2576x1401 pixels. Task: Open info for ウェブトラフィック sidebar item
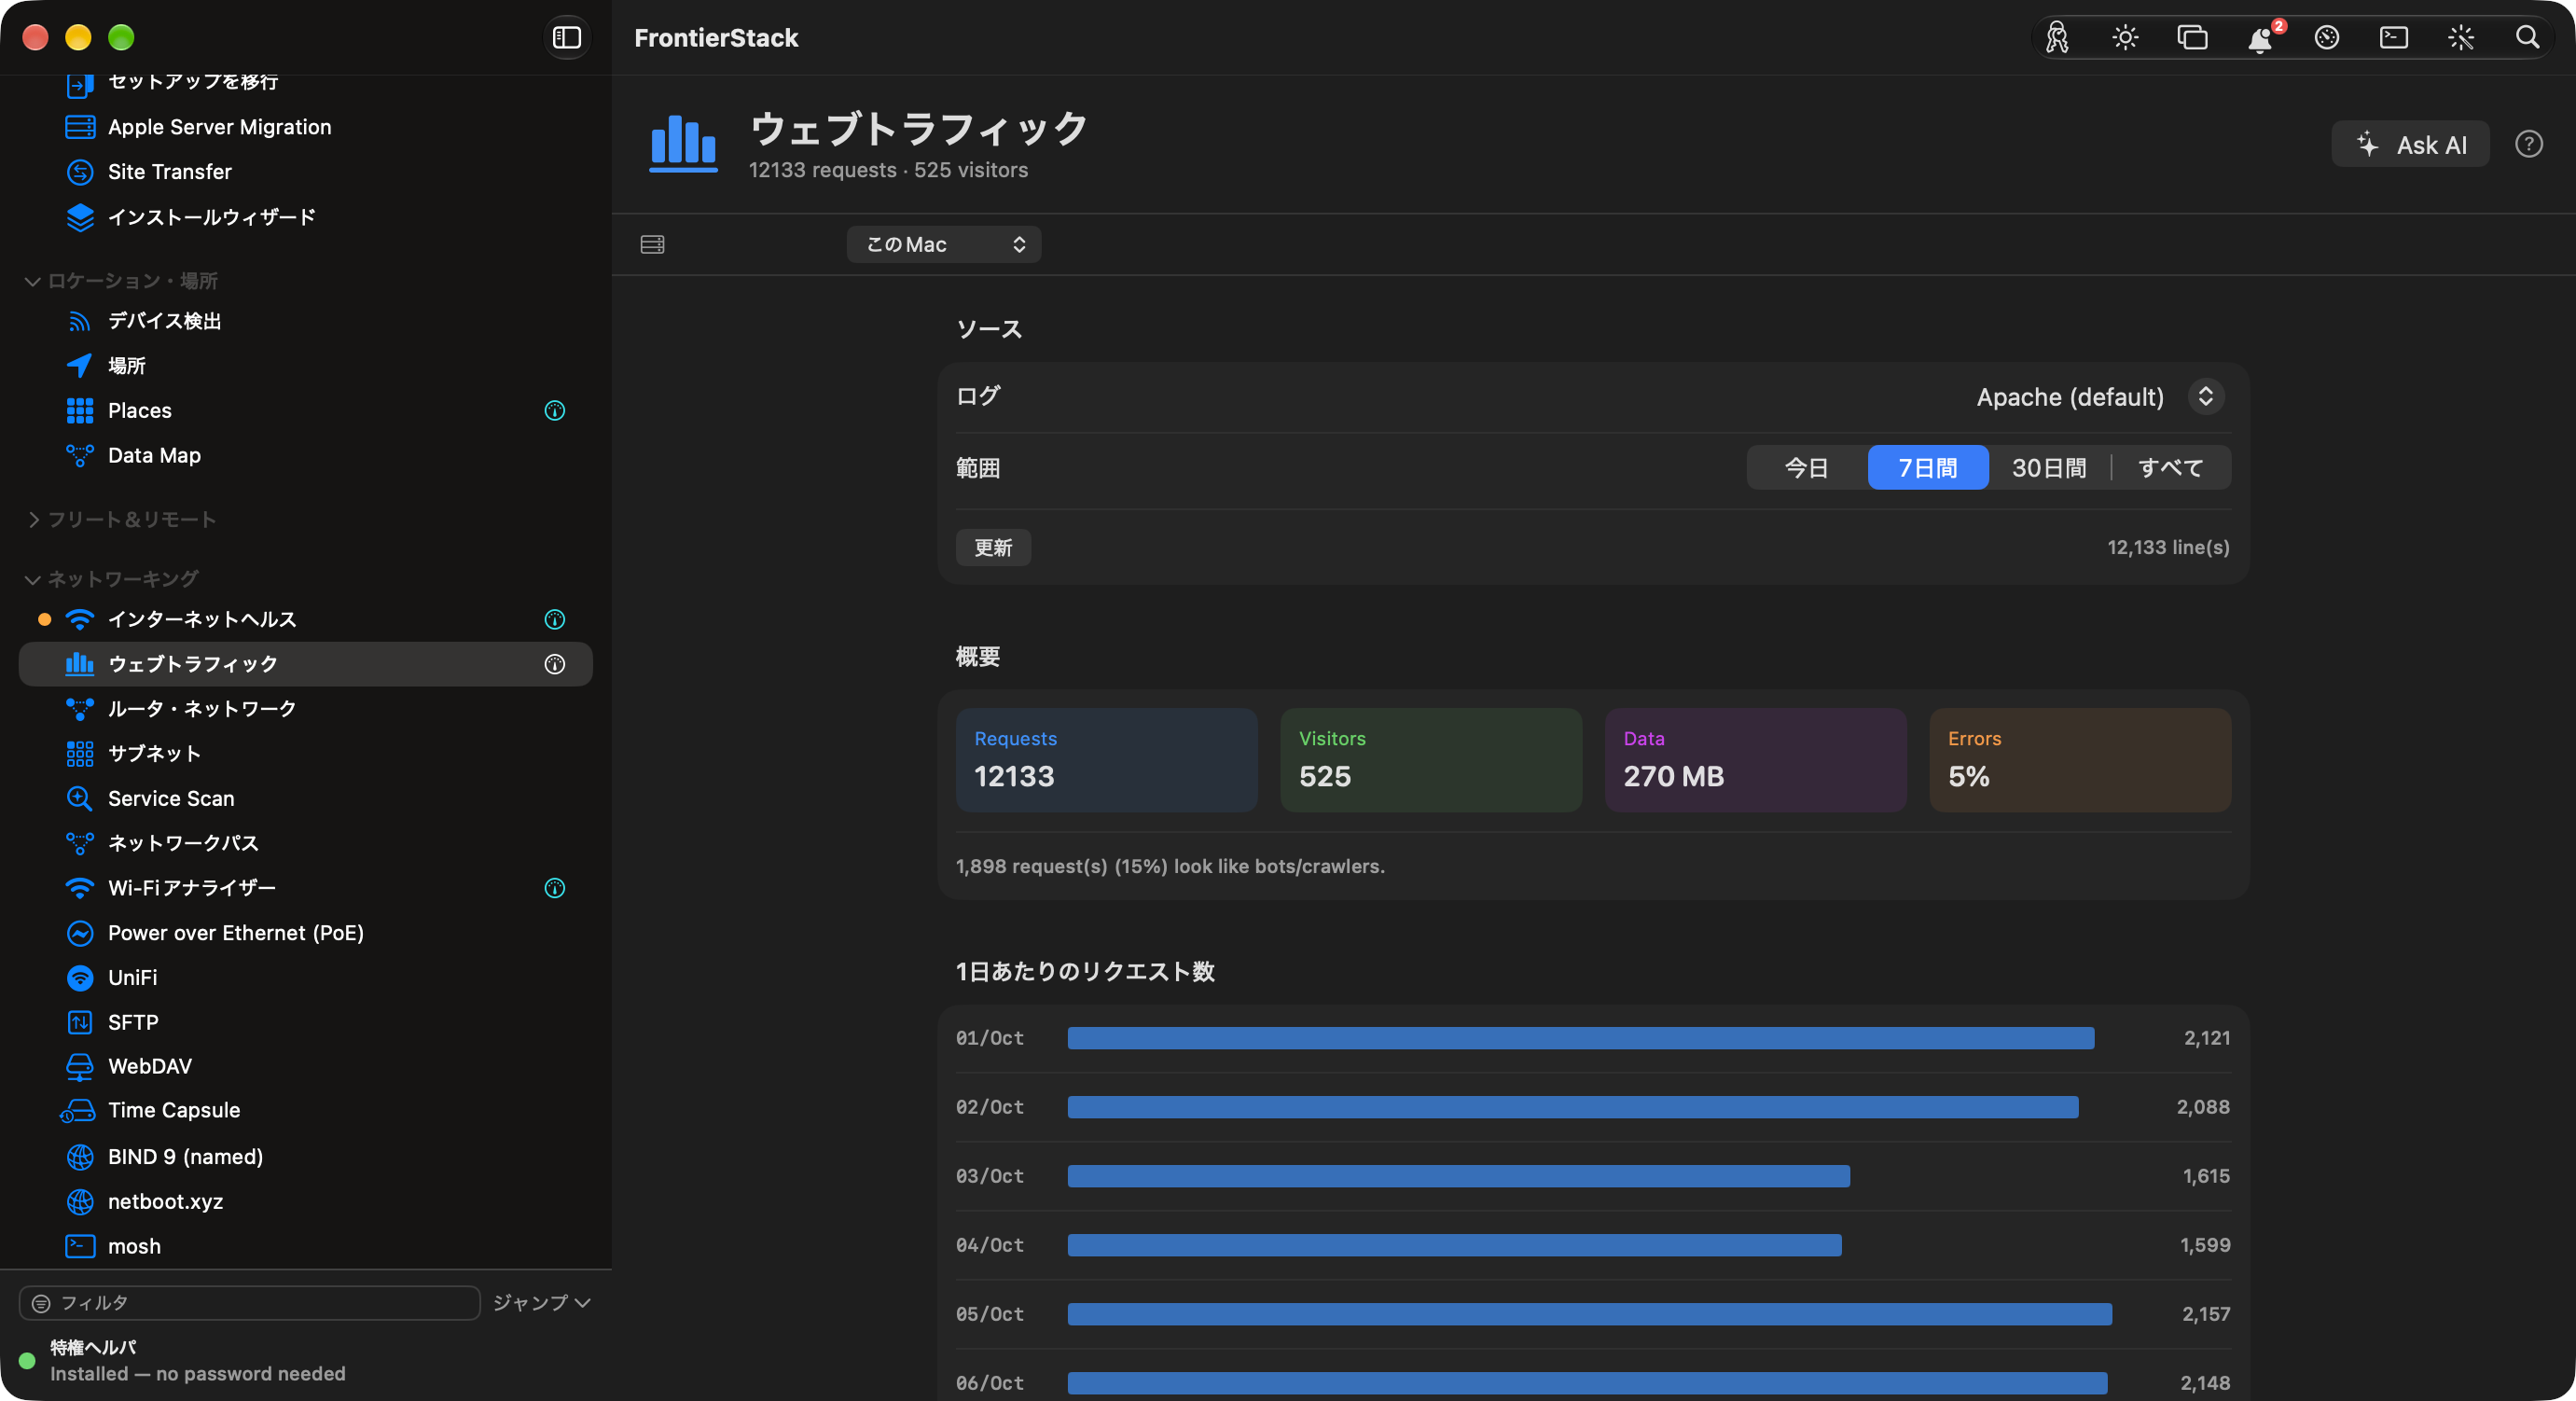(555, 665)
